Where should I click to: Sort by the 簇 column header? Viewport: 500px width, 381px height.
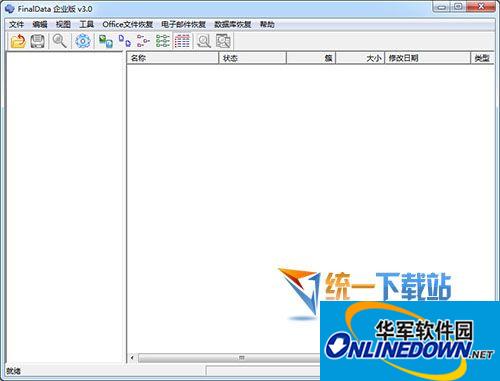click(311, 58)
